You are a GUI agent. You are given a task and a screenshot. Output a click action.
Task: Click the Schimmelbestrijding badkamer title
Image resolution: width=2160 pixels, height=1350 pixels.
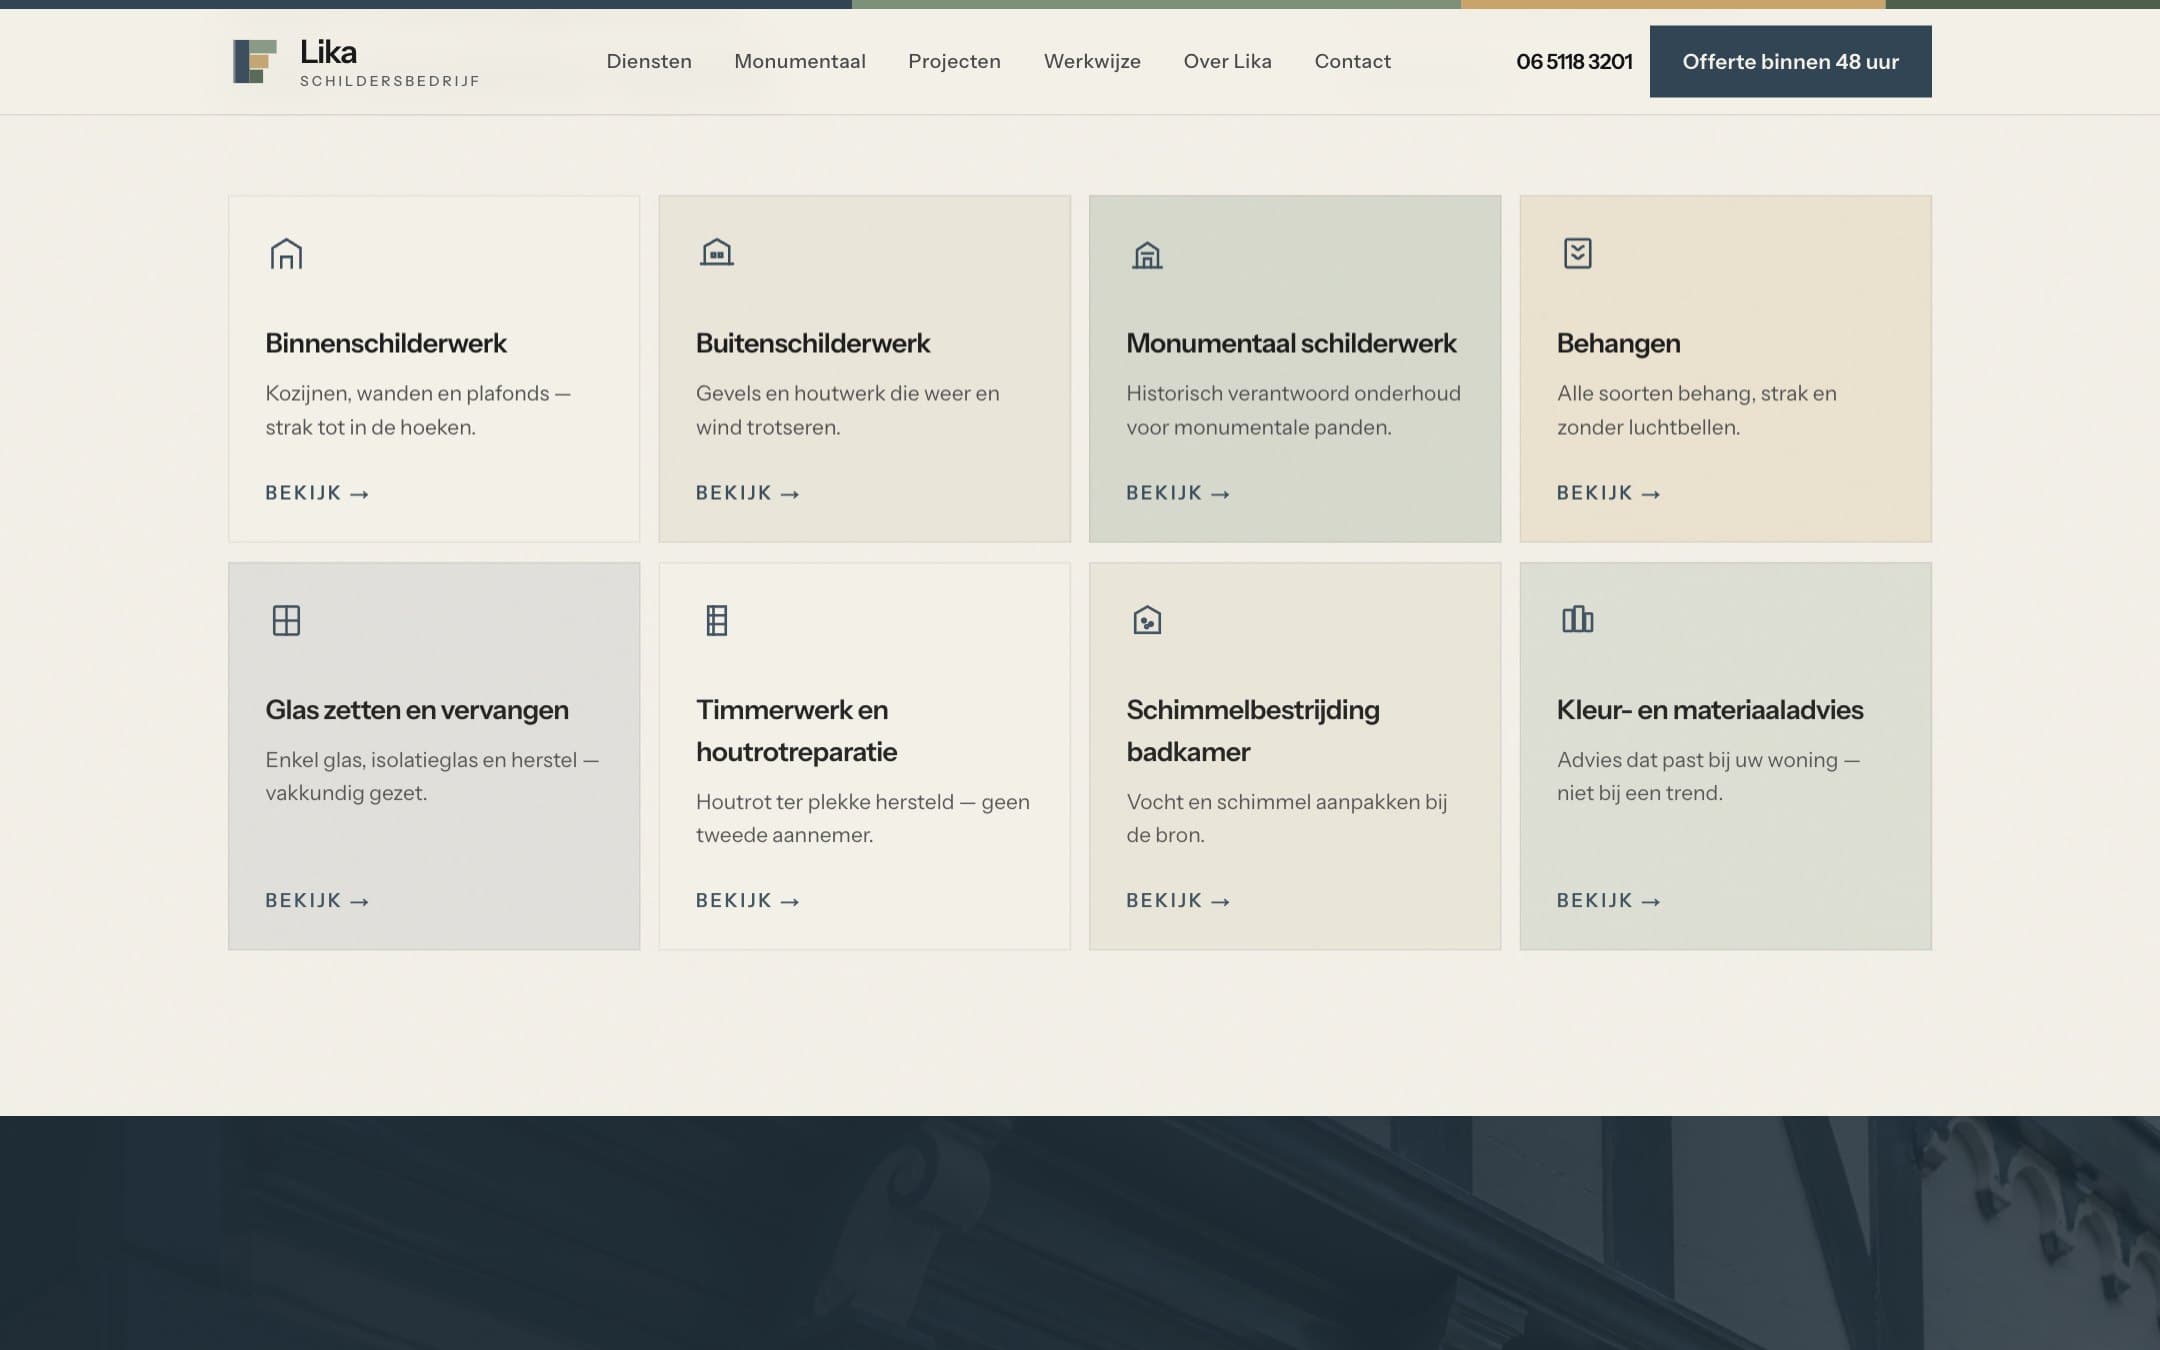tap(1253, 731)
